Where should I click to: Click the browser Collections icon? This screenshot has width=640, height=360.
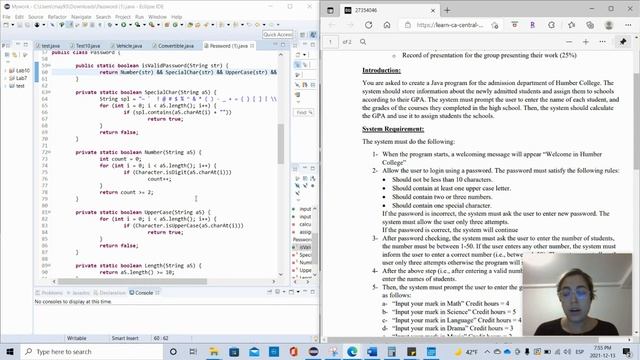coord(590,25)
